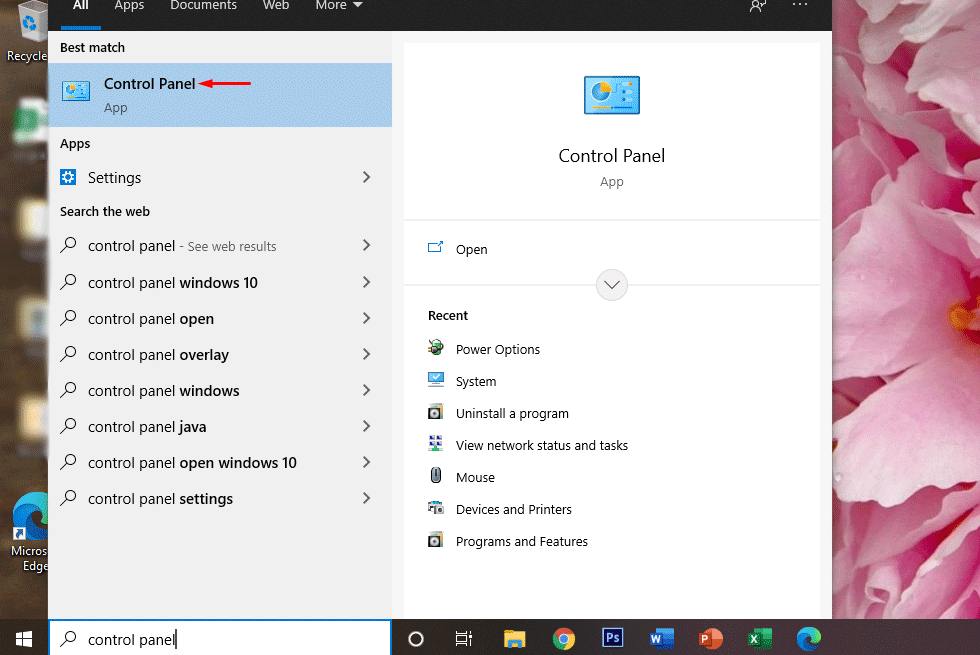Launch Excel from the taskbar
The width and height of the screenshot is (980, 655).
coord(759,638)
